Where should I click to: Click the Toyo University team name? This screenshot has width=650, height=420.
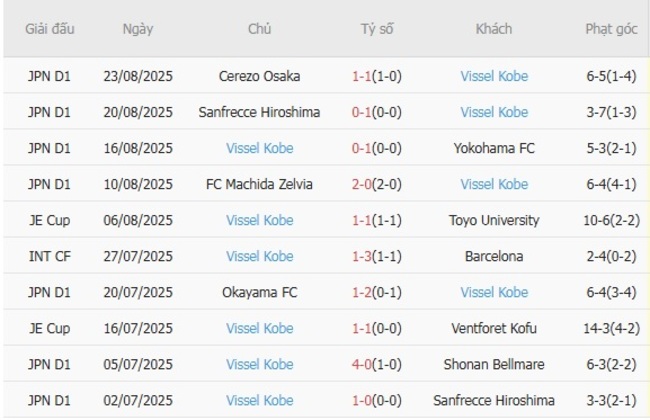494,220
